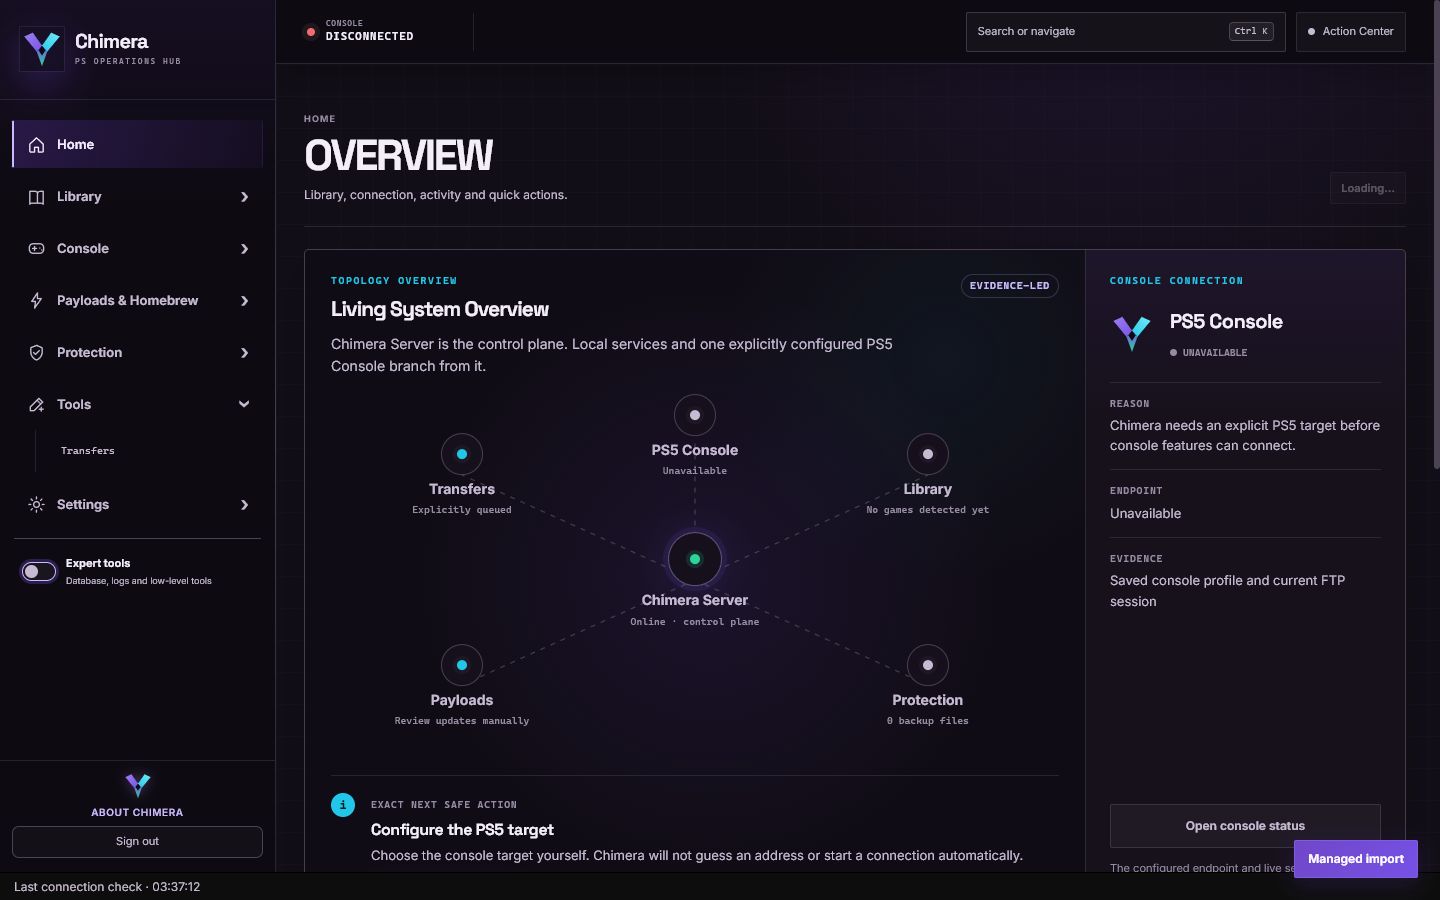Click the ABOUT CHIMERA link
This screenshot has width=1440, height=900.
pos(137,813)
